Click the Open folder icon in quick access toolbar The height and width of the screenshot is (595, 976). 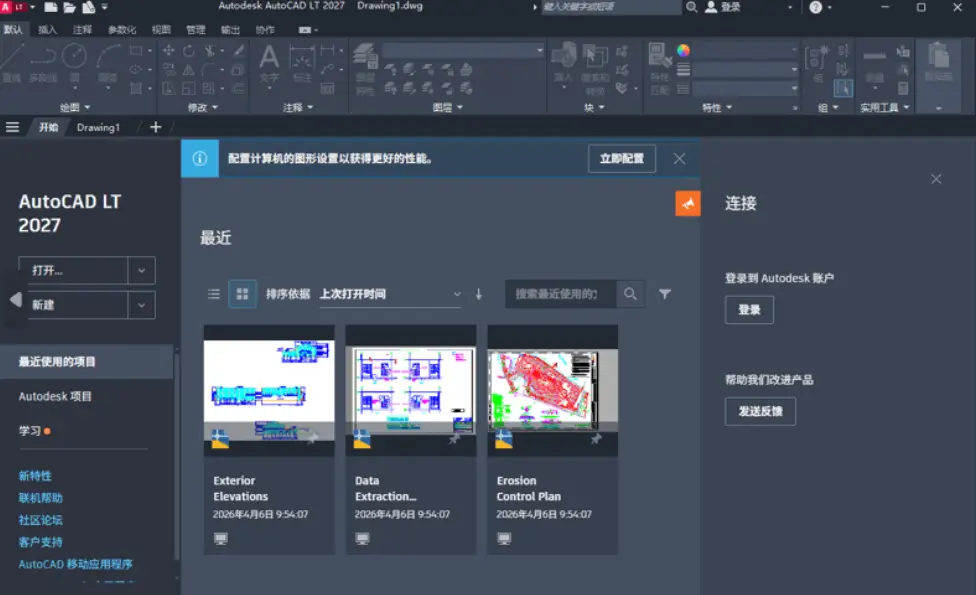[69, 7]
